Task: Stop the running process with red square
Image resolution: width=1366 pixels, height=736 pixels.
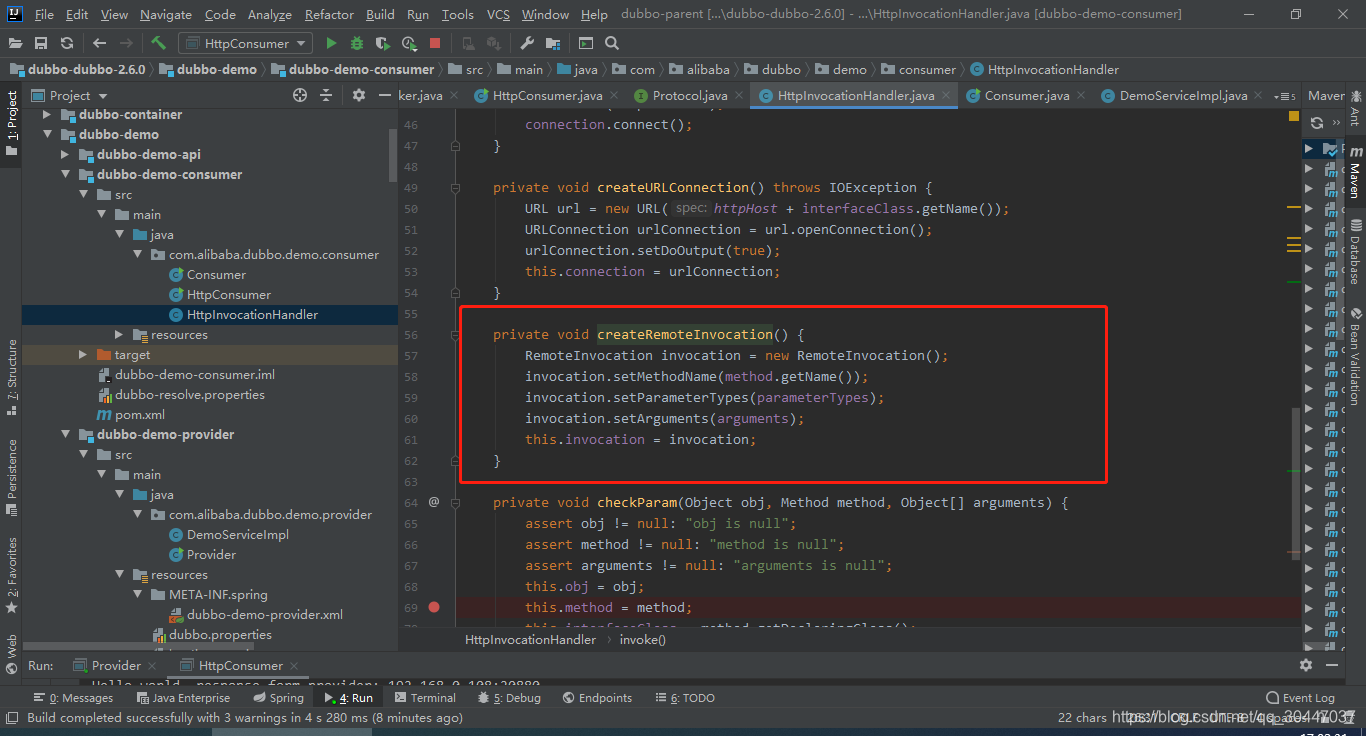Action: tap(435, 43)
